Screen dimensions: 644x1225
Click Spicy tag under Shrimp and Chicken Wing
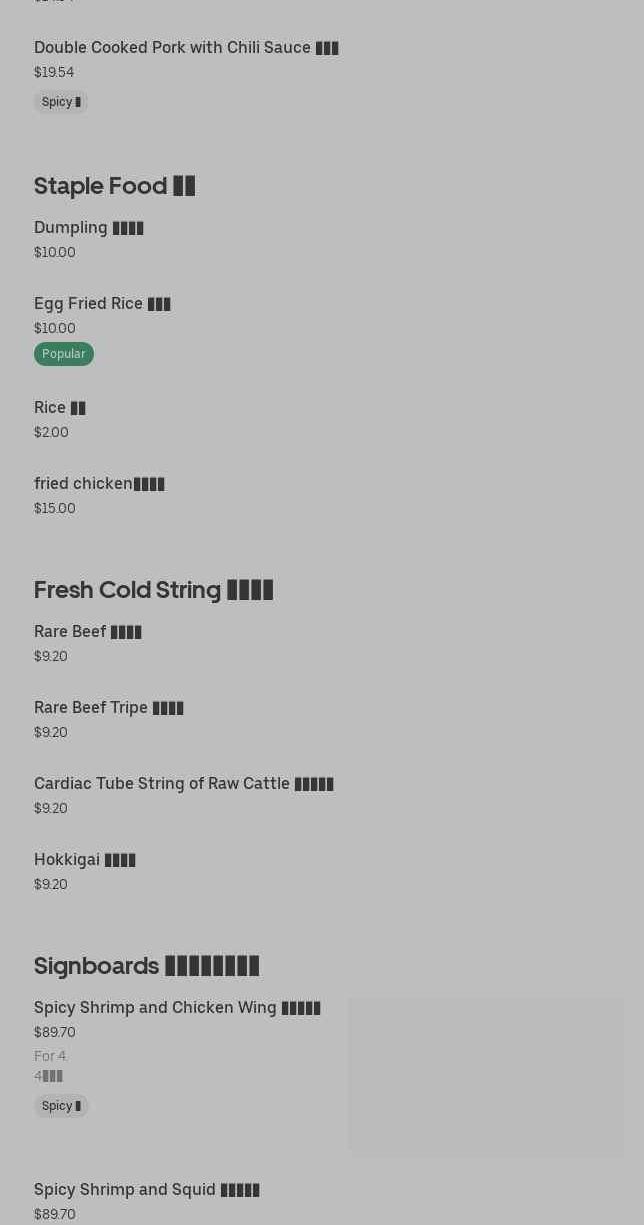[x=61, y=1106]
